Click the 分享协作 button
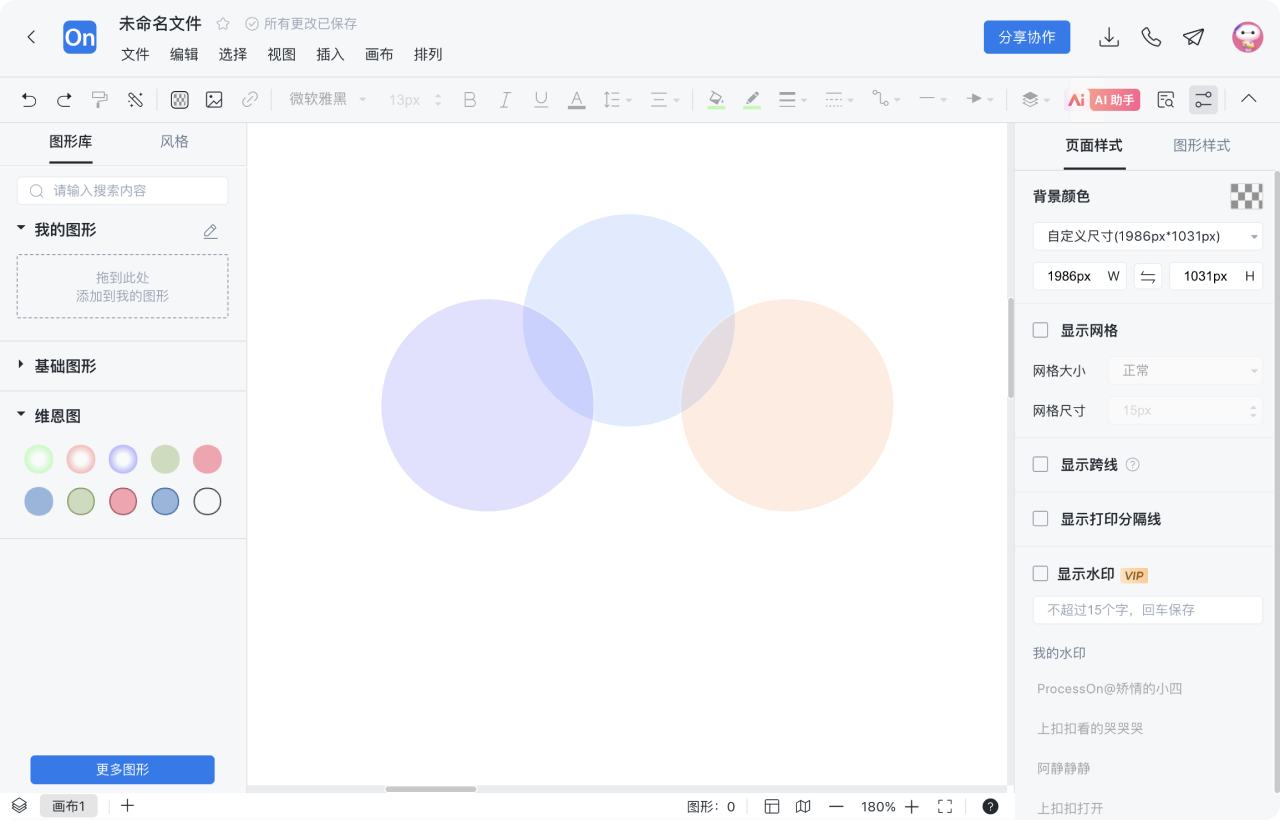The image size is (1280, 820). [x=1027, y=37]
